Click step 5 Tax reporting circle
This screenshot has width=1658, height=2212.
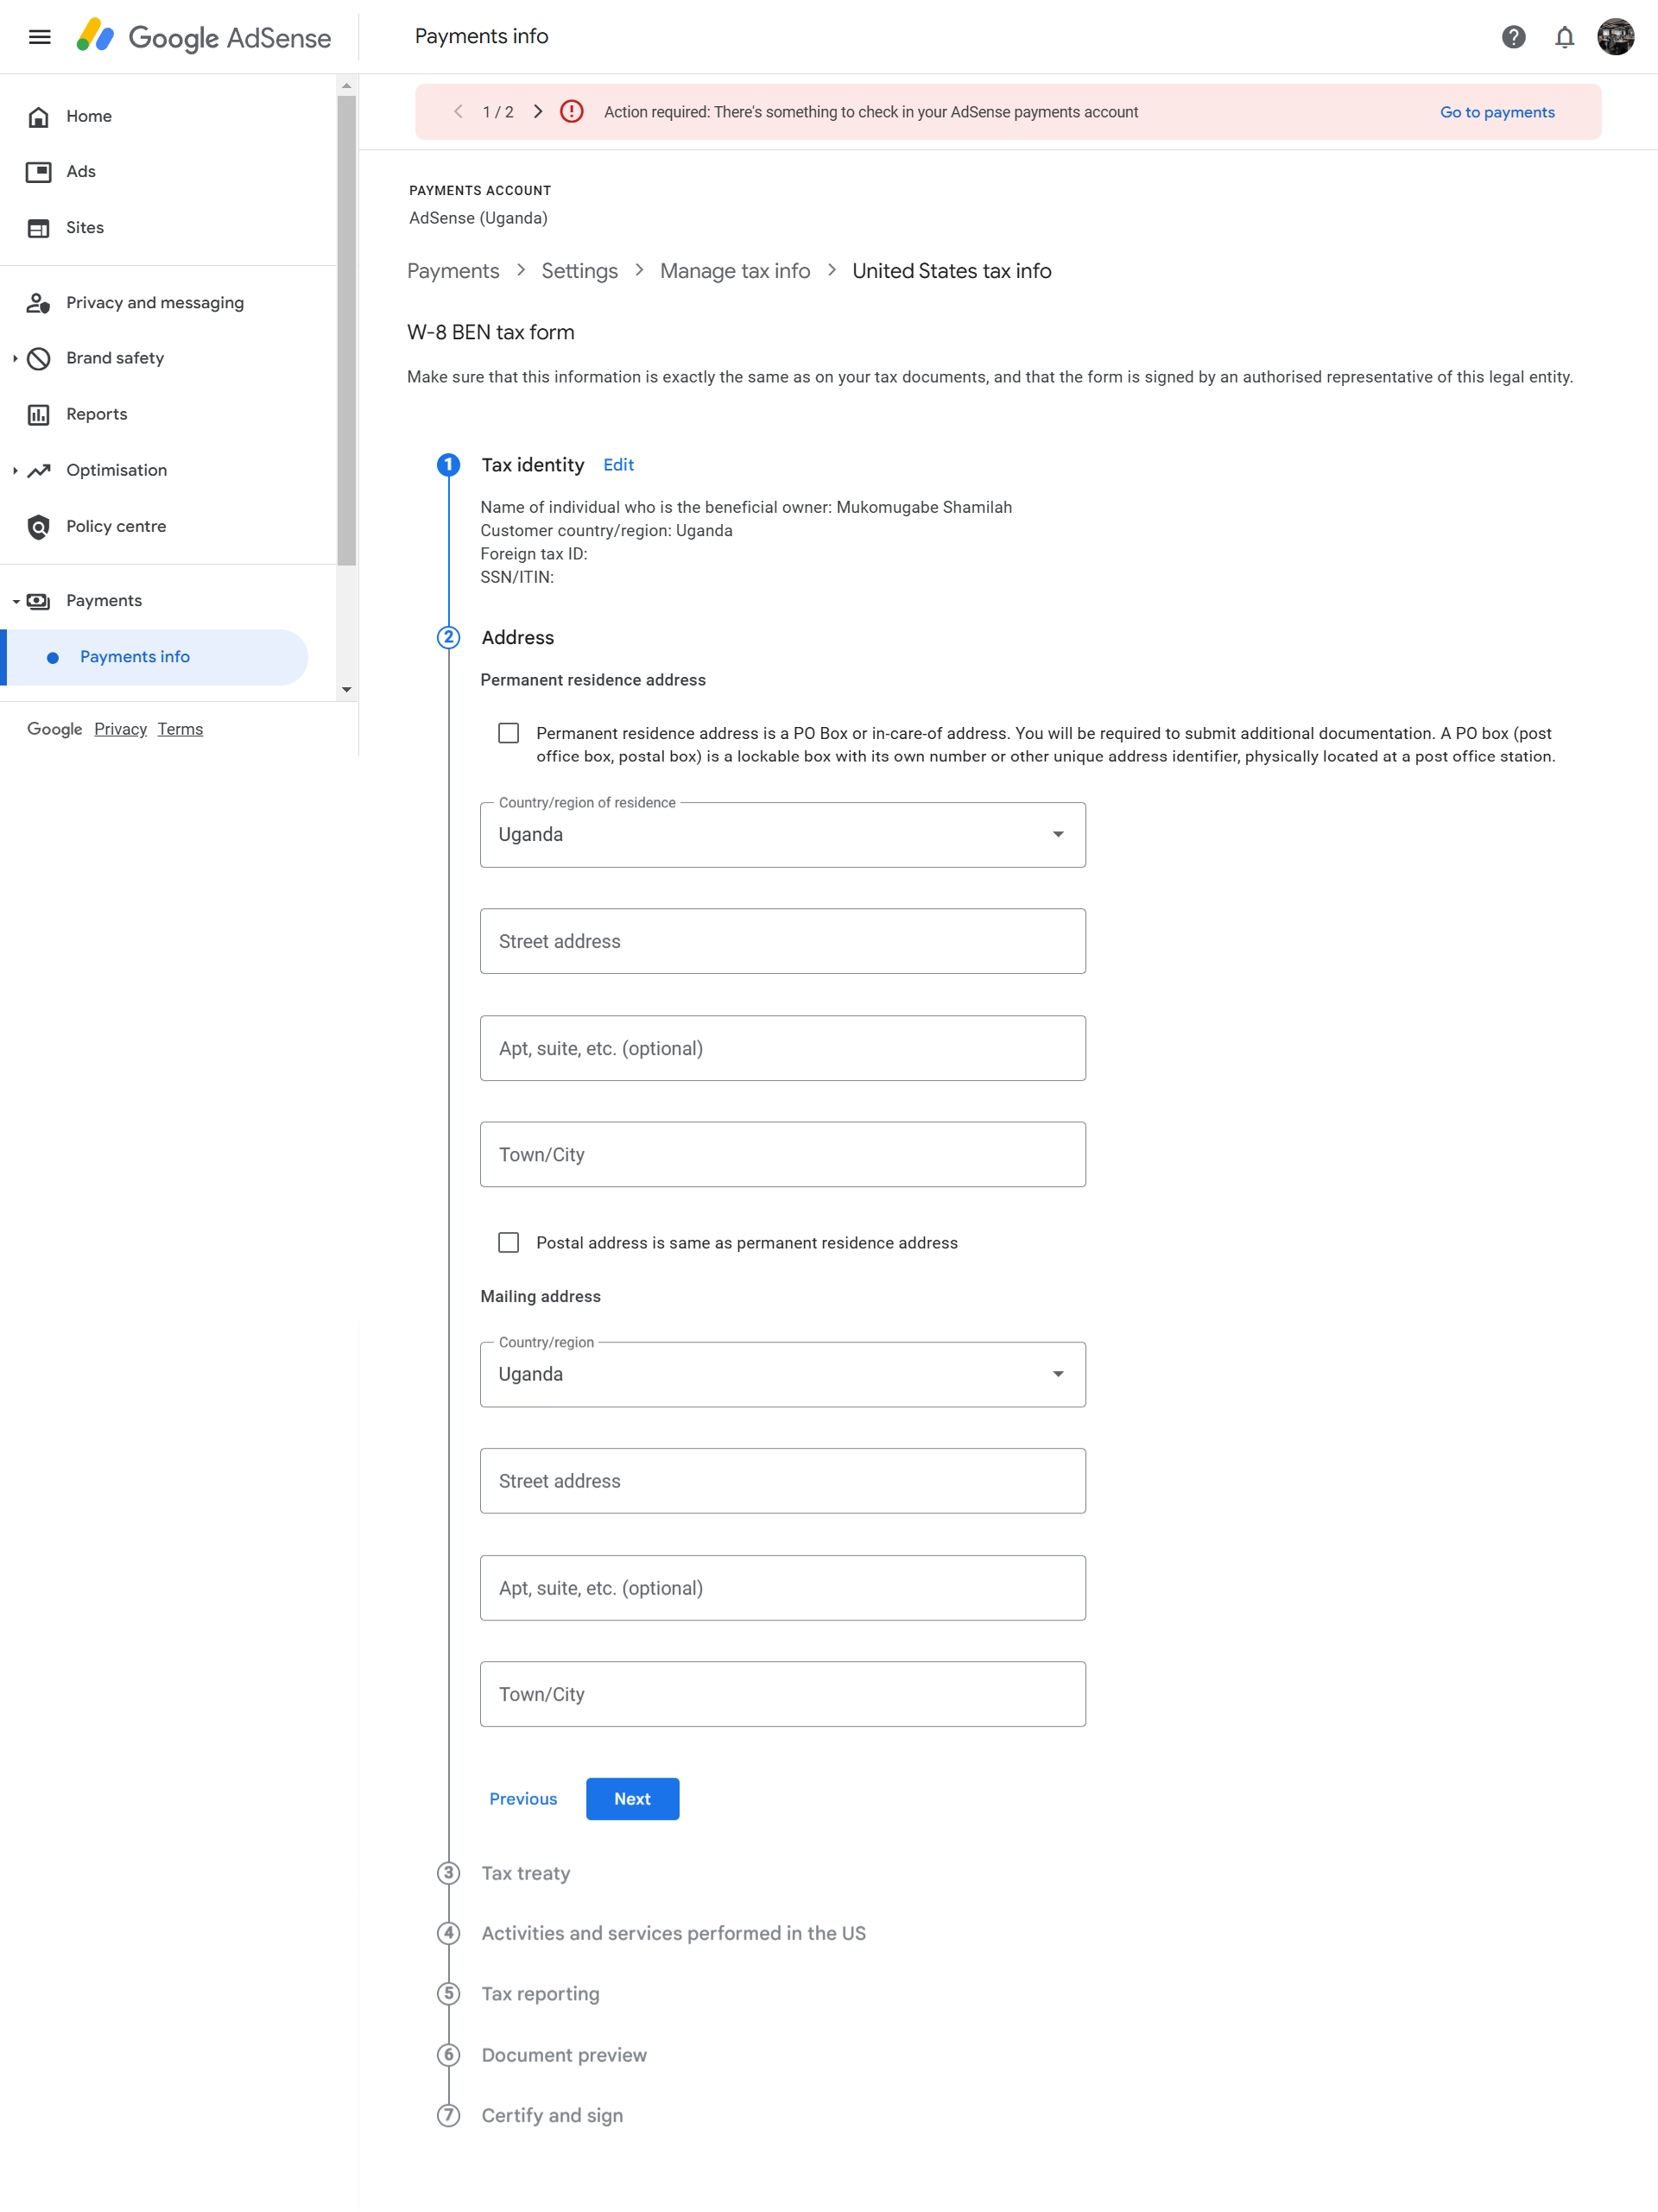pos(448,1993)
